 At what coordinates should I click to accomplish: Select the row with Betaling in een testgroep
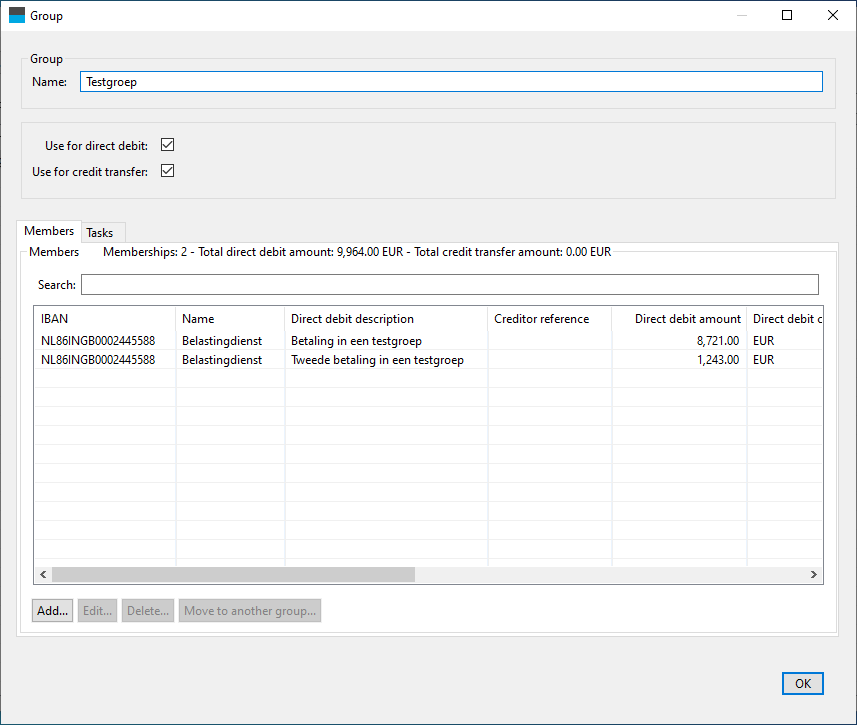pos(356,341)
